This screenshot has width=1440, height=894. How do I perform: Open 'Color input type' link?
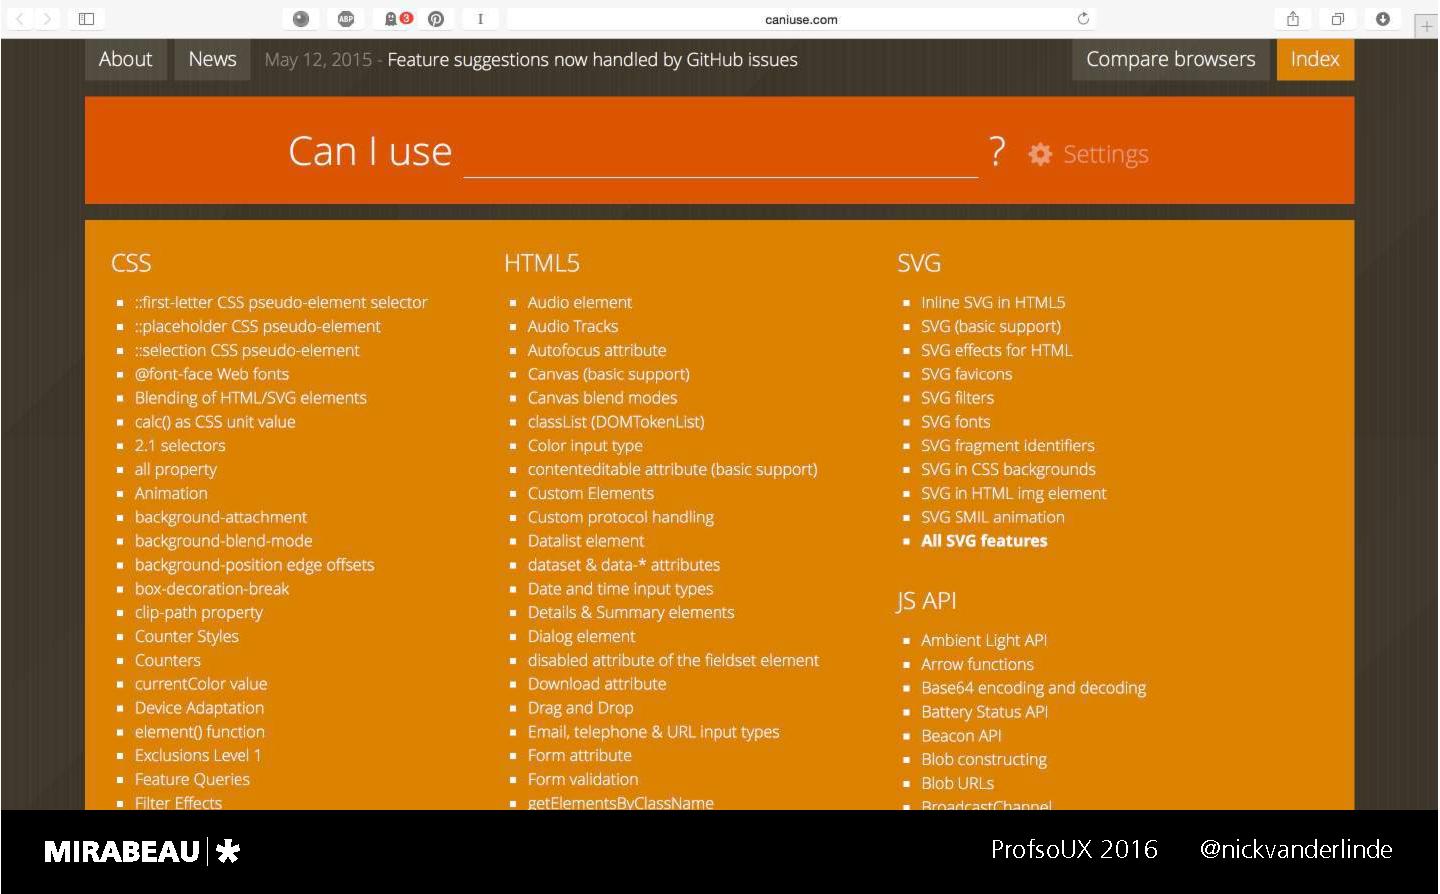[585, 446]
